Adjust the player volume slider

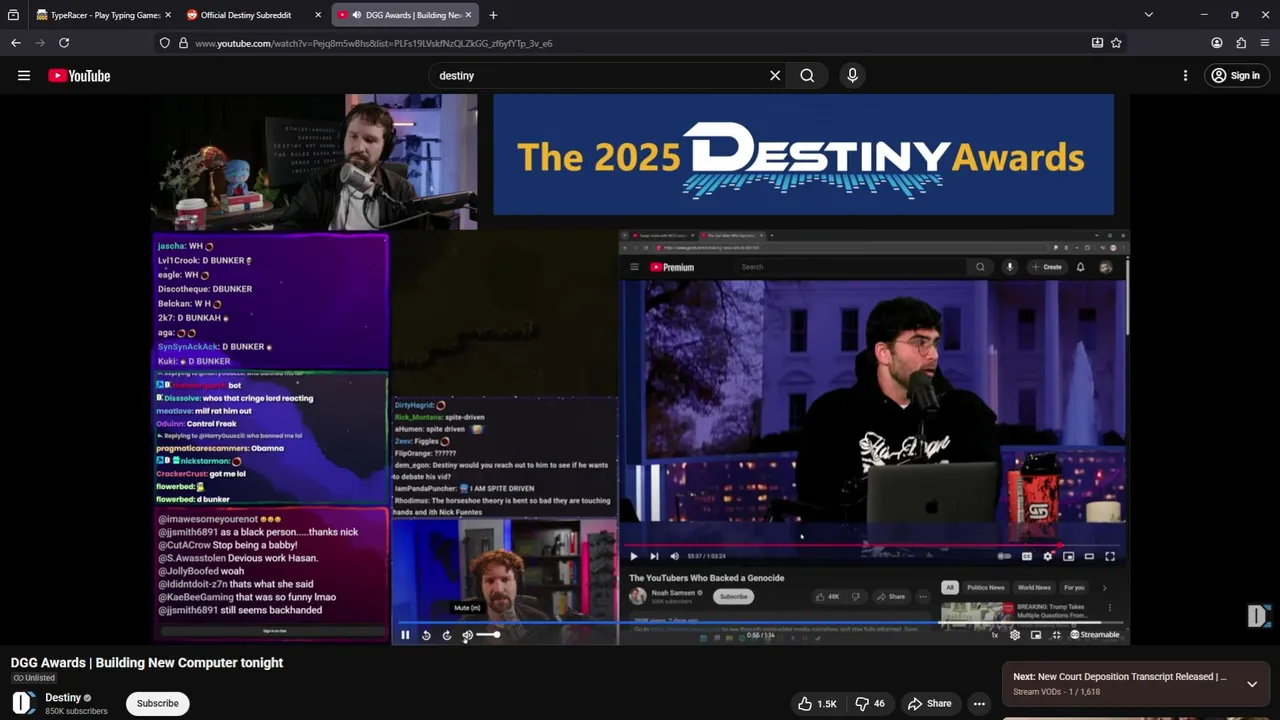[x=488, y=635]
